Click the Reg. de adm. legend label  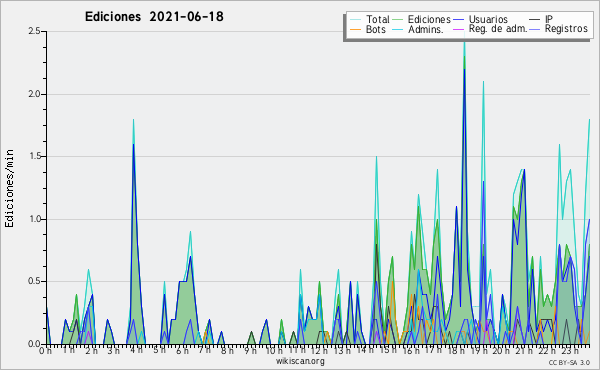point(498,29)
